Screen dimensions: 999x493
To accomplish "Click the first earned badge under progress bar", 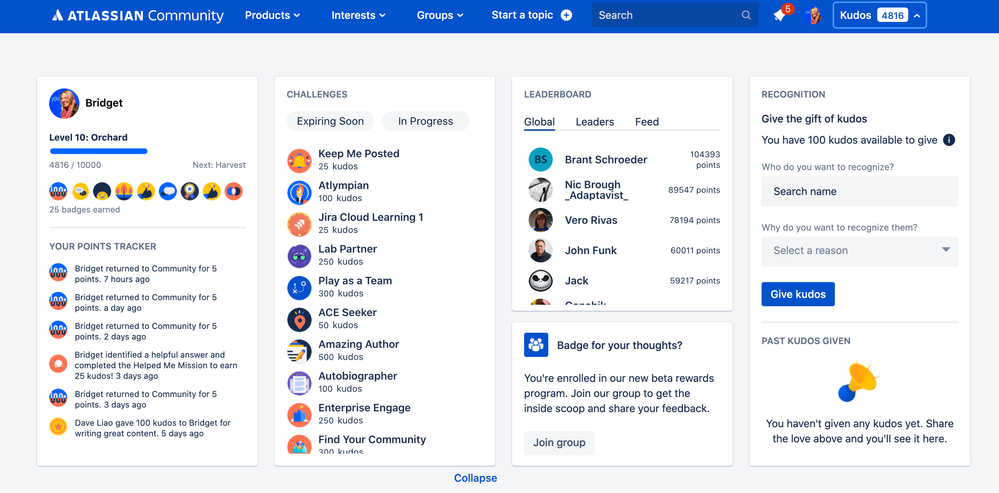I will [x=58, y=191].
